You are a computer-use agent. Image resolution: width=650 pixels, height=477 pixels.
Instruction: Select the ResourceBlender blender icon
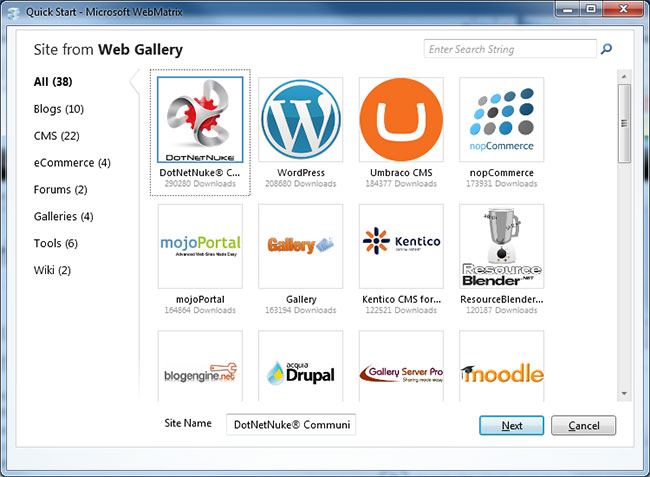point(502,246)
